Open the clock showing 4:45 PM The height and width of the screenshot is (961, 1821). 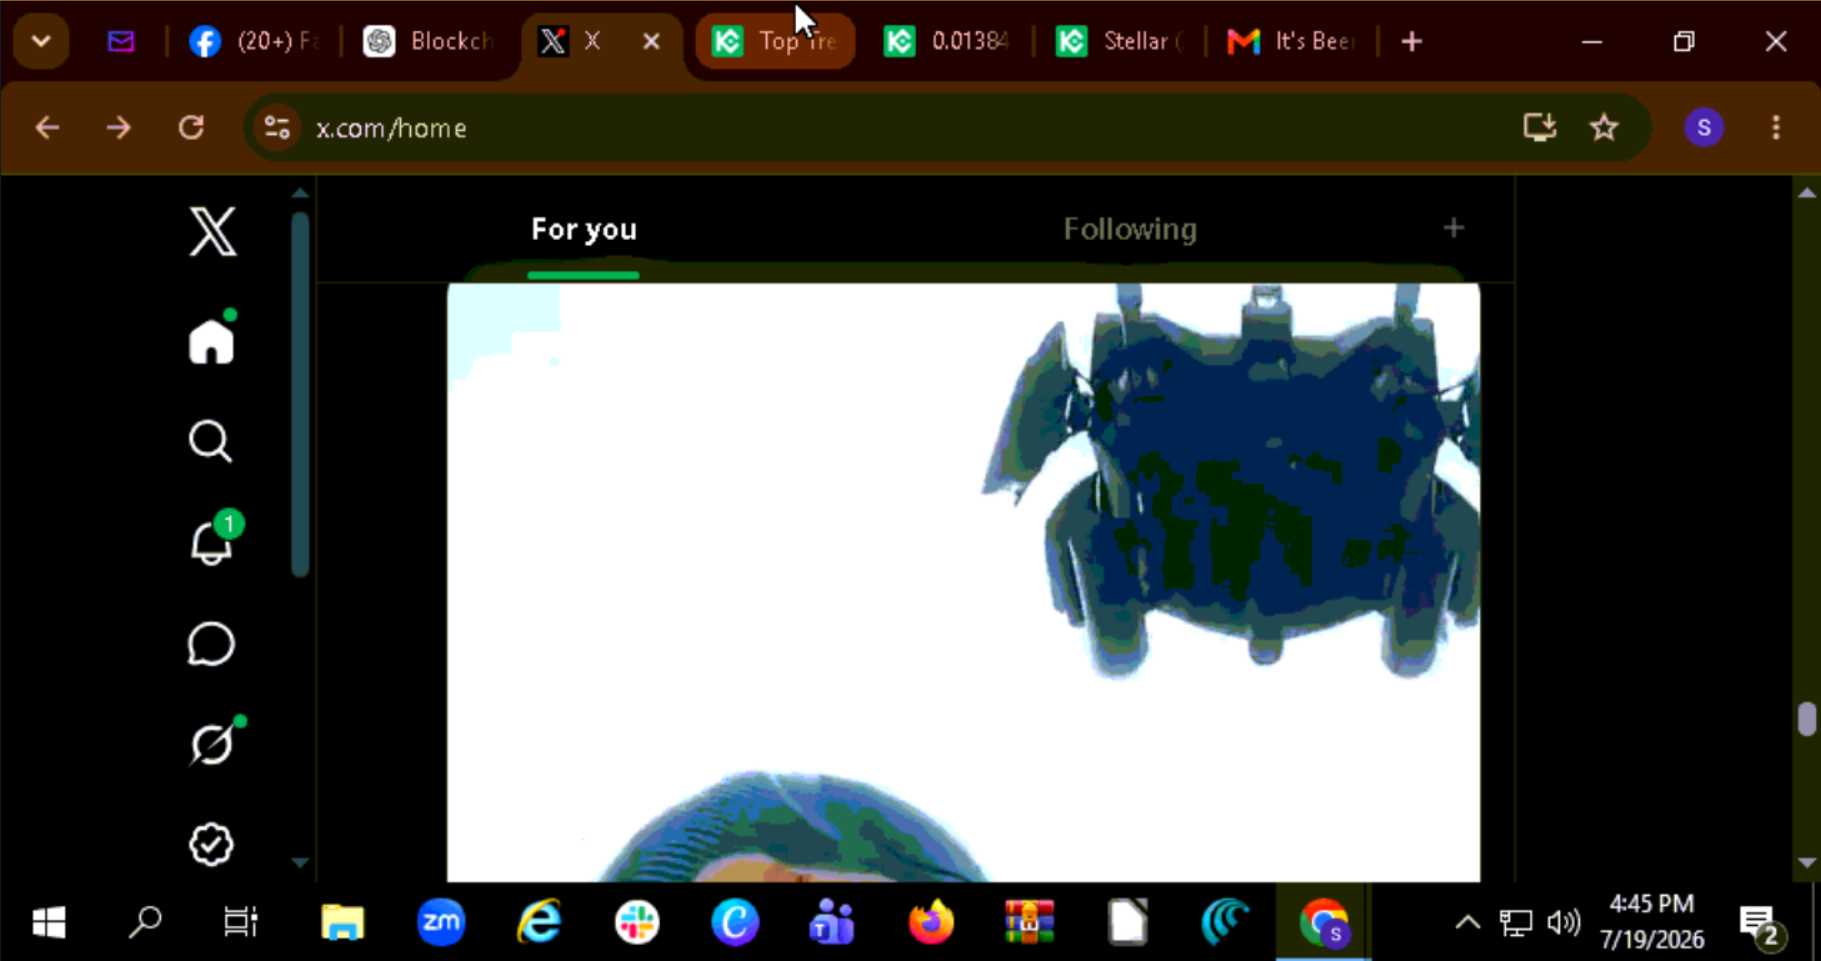coord(1652,922)
